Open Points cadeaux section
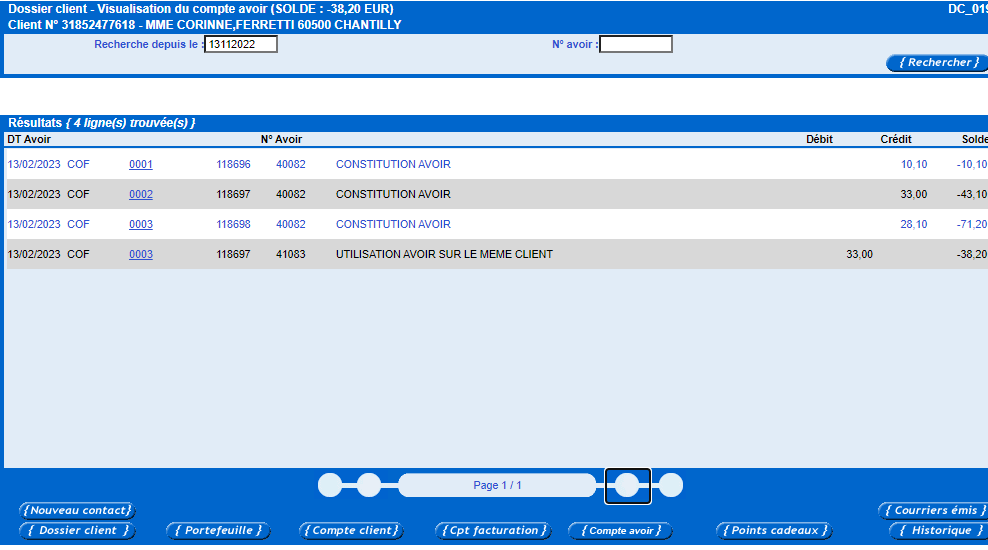The width and height of the screenshot is (988, 550). 774,530
